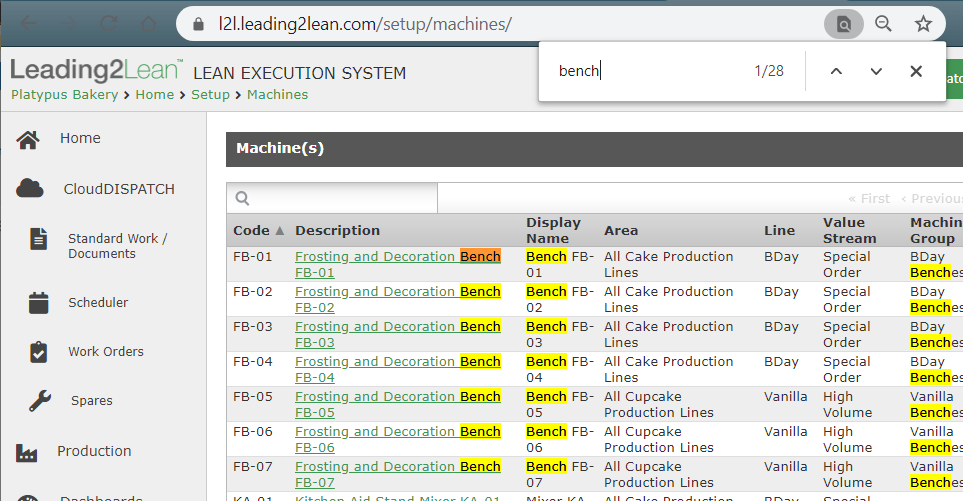Open Frosting and Decoration Bench FB-06 link
The image size is (963, 501).
pos(397,440)
